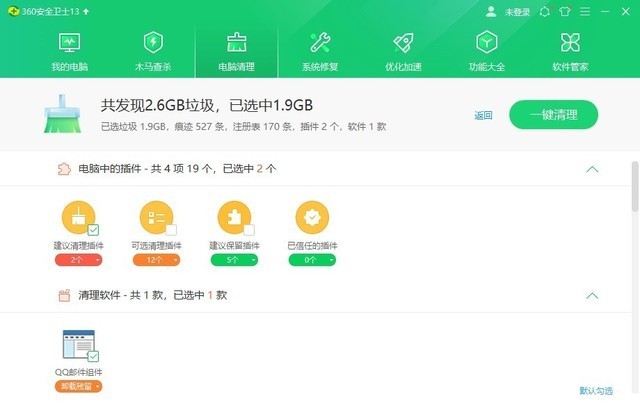Check the 建议保留插件 checkbox
Image resolution: width=640 pixels, height=403 pixels.
pos(249,230)
